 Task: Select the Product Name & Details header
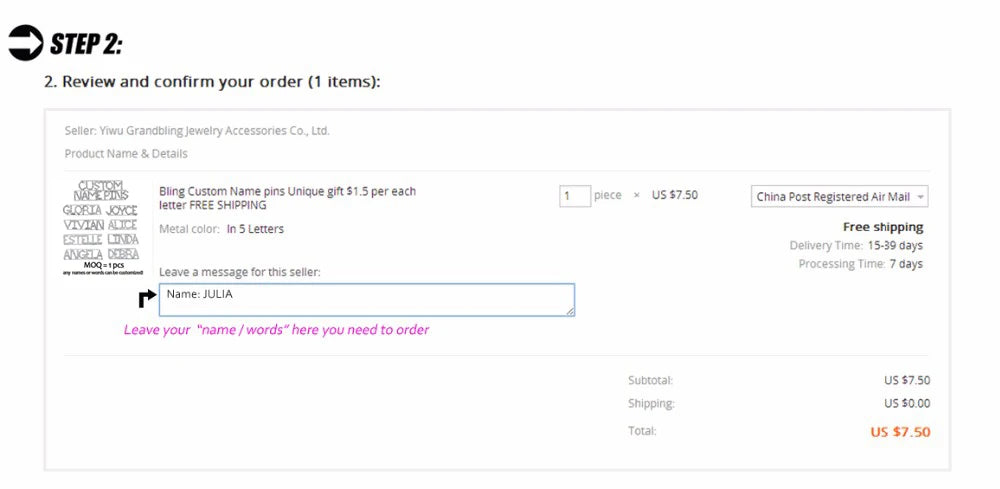pyautogui.click(x=126, y=154)
